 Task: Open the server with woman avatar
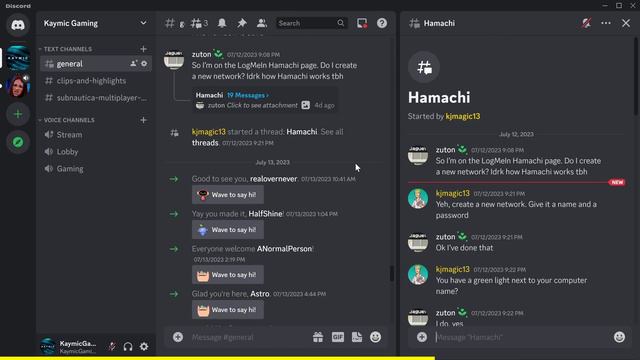(x=18, y=86)
